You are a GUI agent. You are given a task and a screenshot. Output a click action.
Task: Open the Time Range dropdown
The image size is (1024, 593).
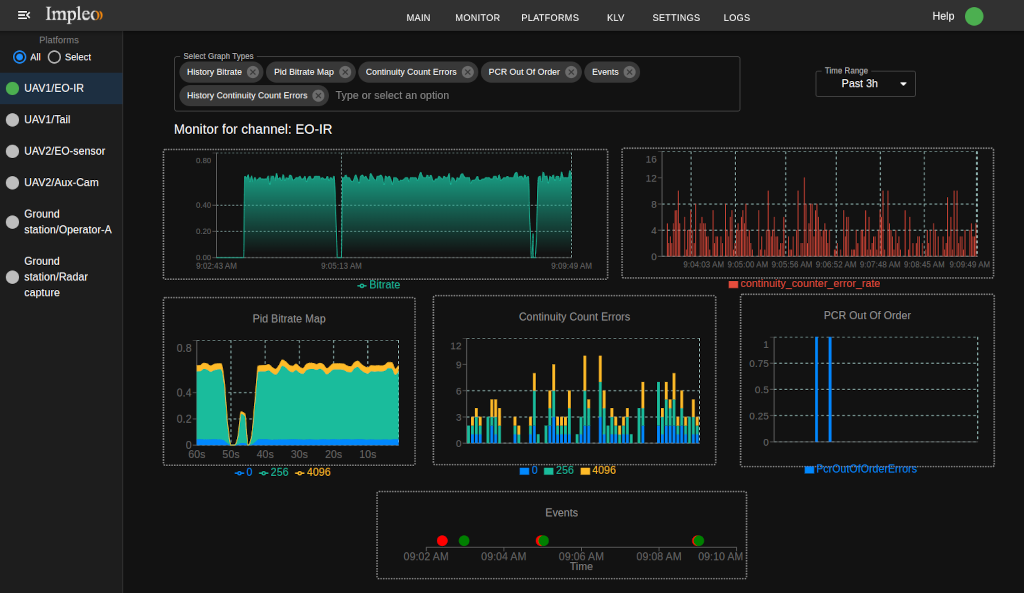(865, 84)
